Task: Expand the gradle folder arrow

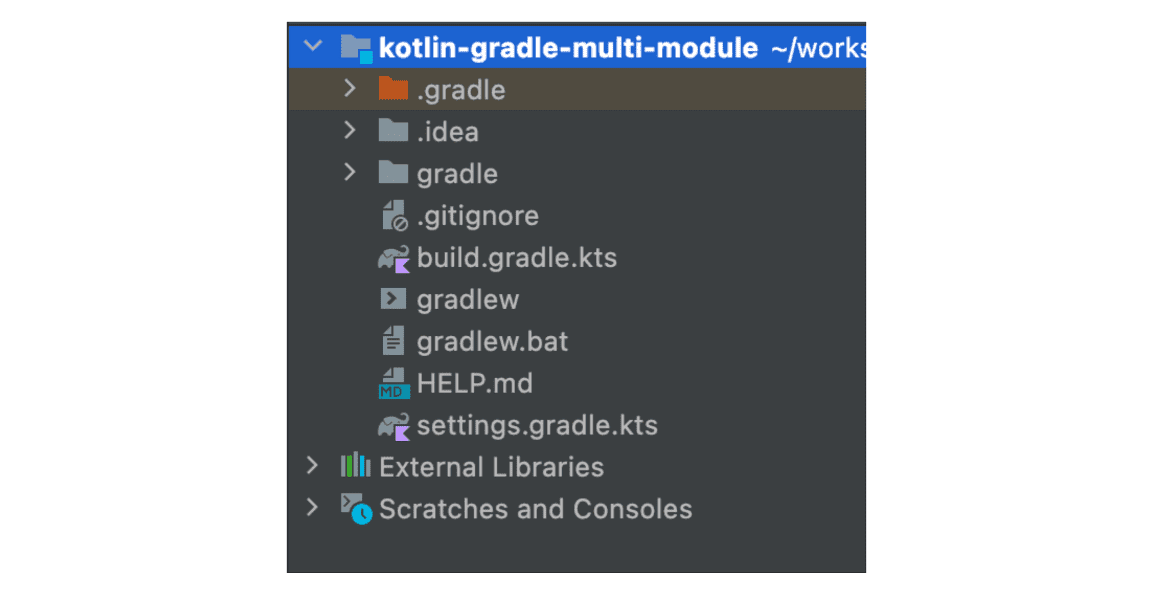Action: (x=349, y=172)
